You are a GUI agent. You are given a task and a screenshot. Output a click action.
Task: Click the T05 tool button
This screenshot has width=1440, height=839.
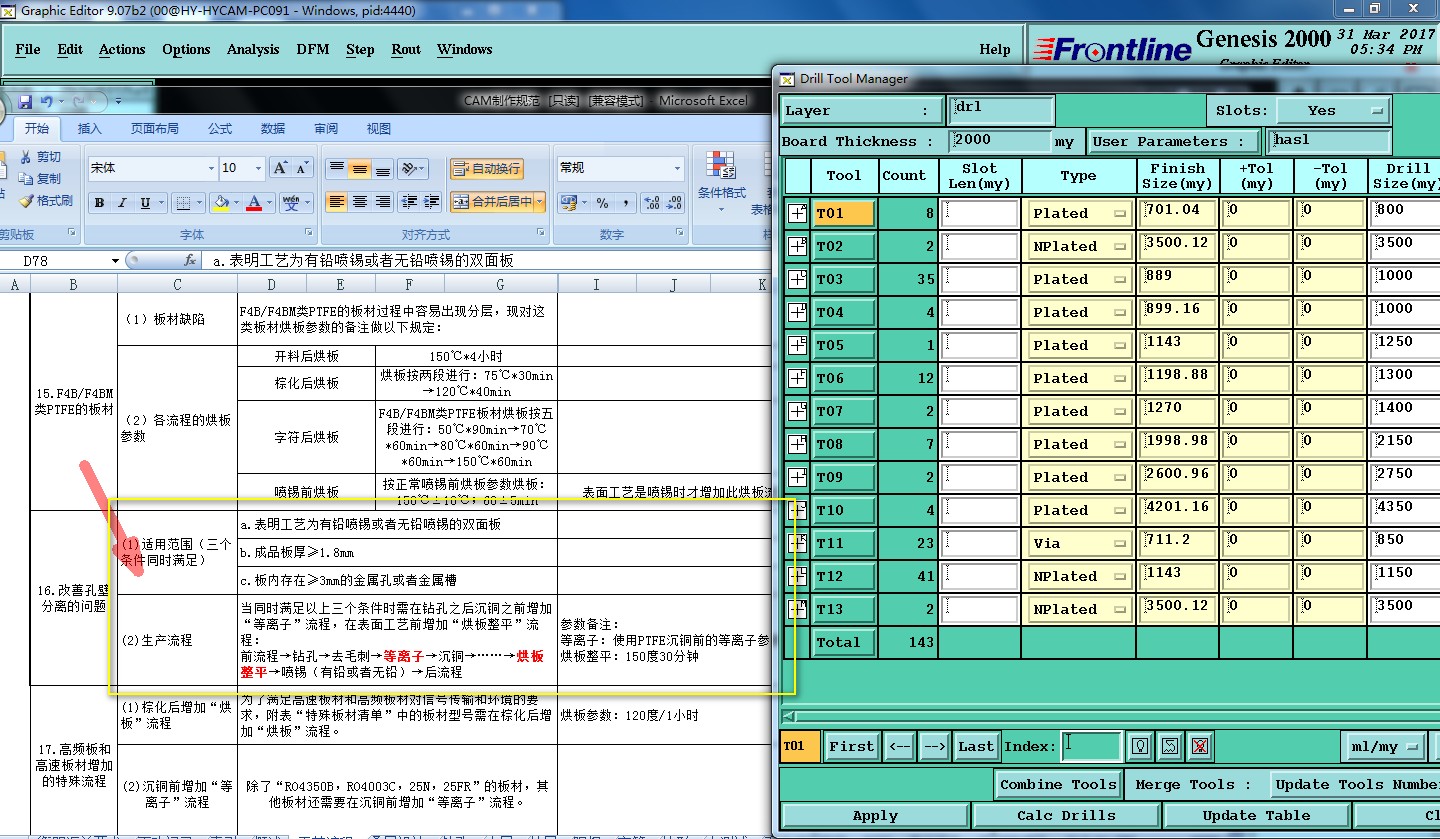tap(844, 345)
